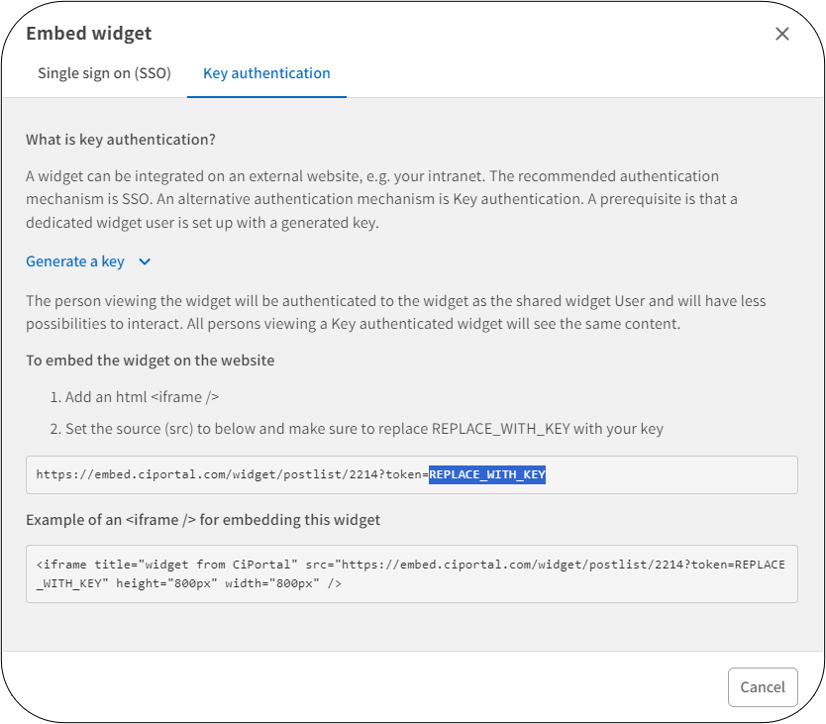Viewport: 826px width, 724px height.
Task: Click step 1 Add an html iframe instruction
Action: click(138, 396)
